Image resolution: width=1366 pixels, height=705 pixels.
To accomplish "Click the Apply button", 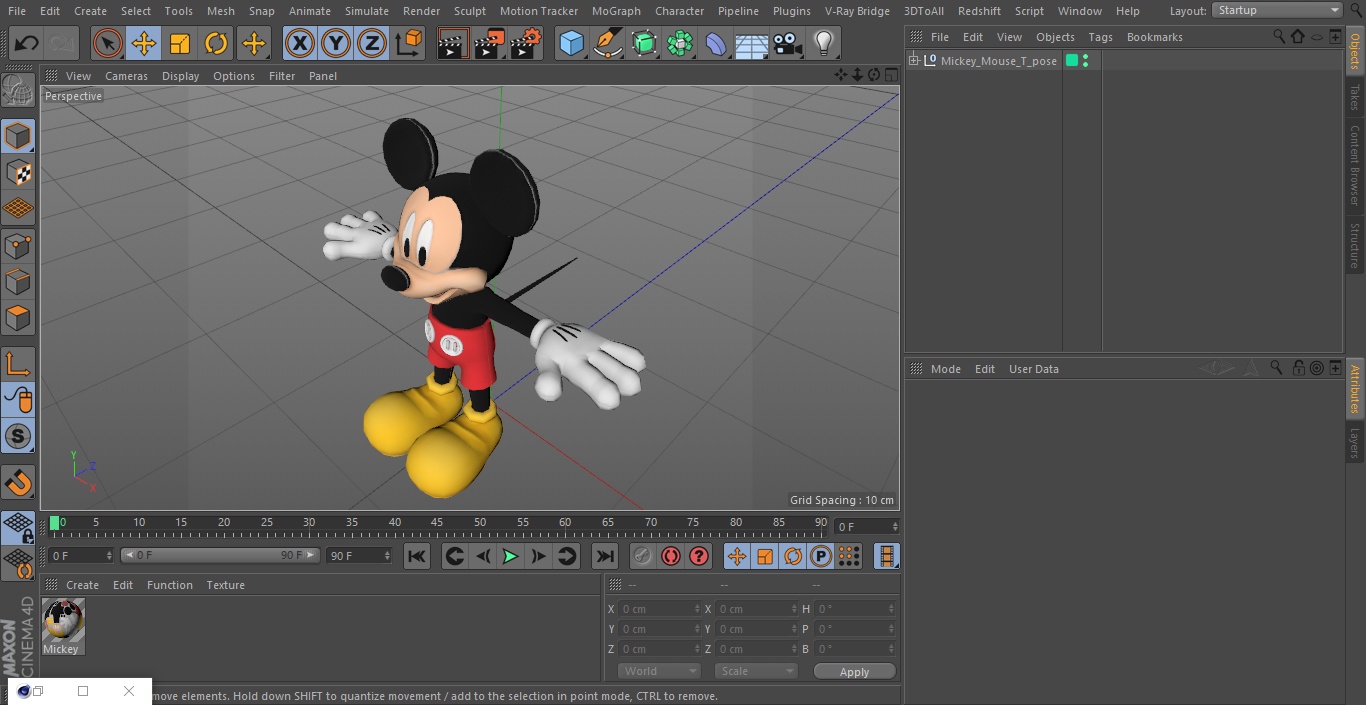I will coord(854,672).
